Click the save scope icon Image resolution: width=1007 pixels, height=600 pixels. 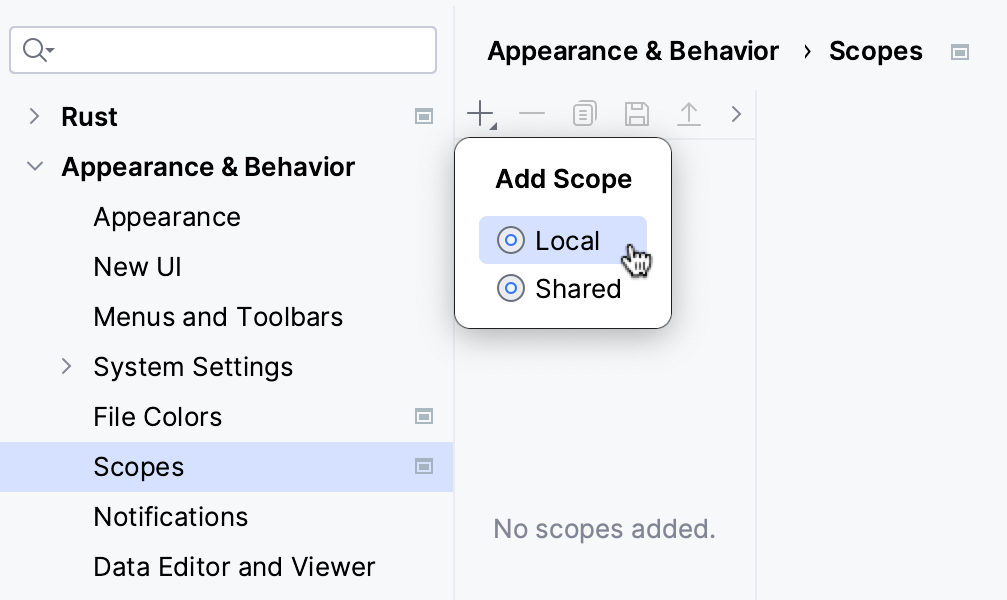coord(637,113)
